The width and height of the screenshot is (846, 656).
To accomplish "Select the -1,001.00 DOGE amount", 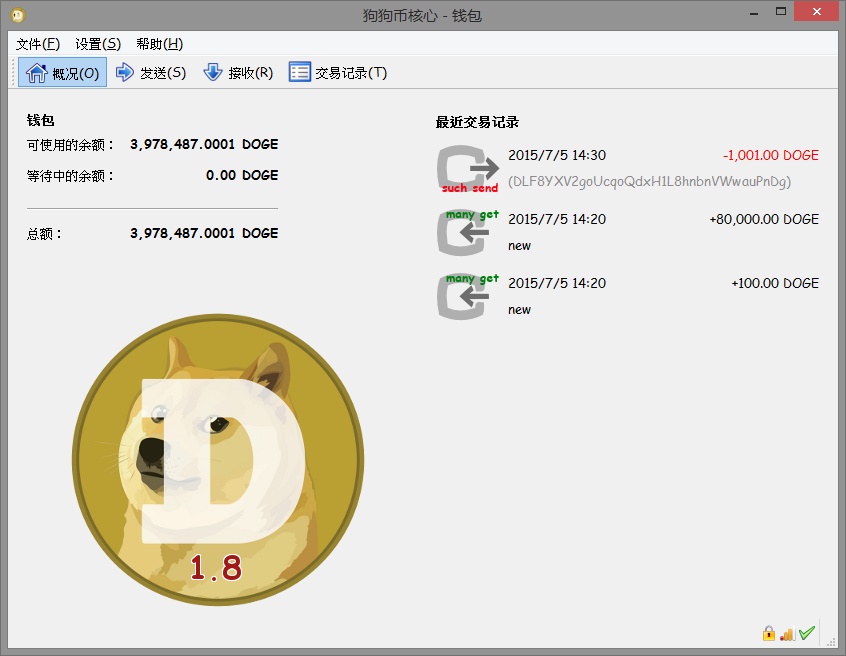I will point(770,155).
